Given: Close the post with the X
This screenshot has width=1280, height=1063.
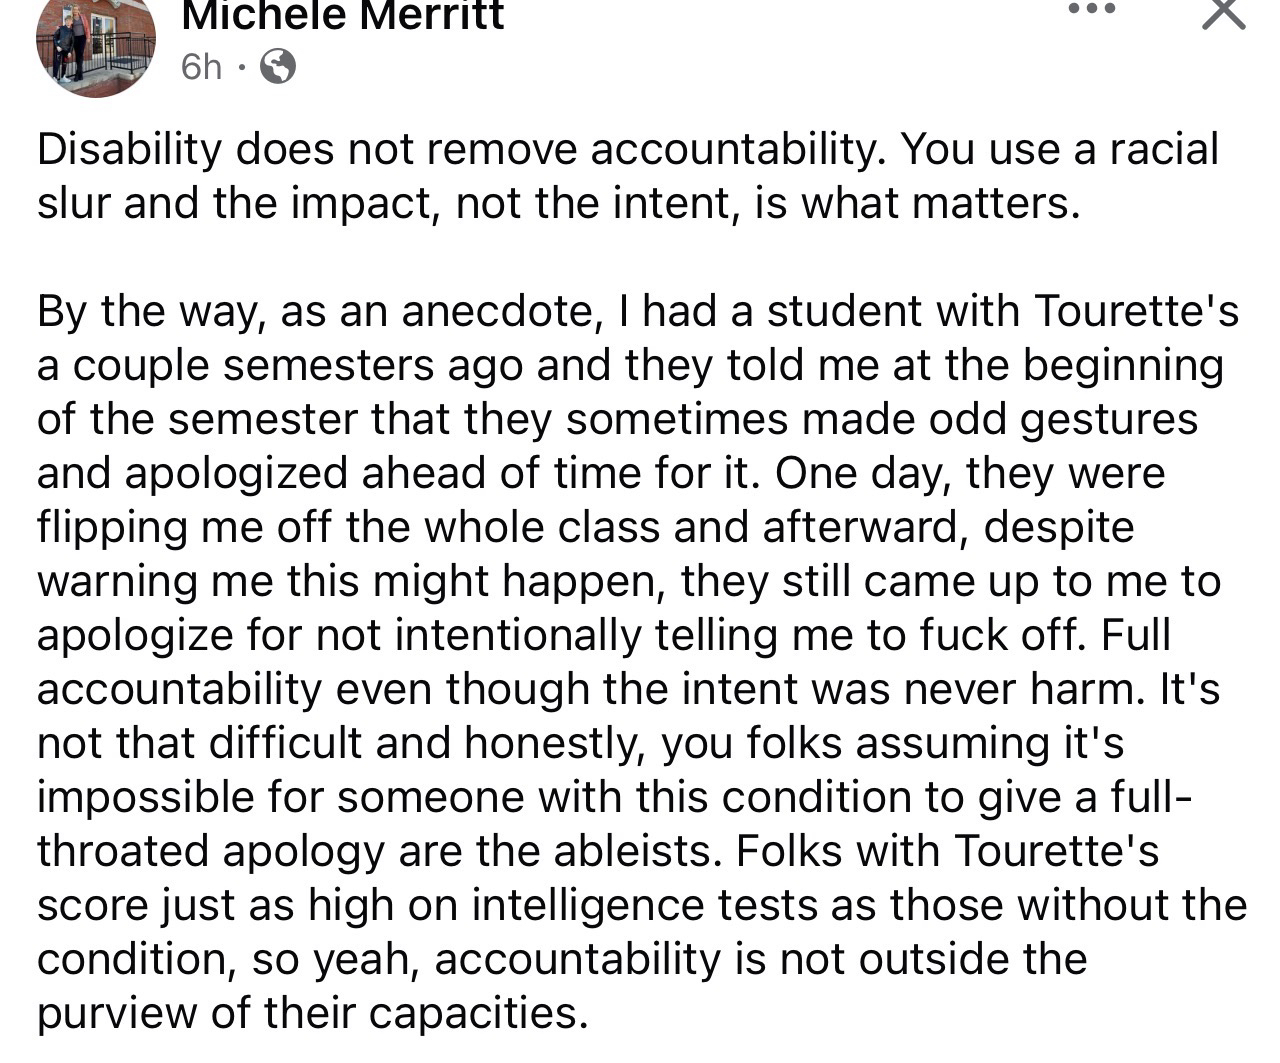Looking at the screenshot, I should pyautogui.click(x=1223, y=12).
